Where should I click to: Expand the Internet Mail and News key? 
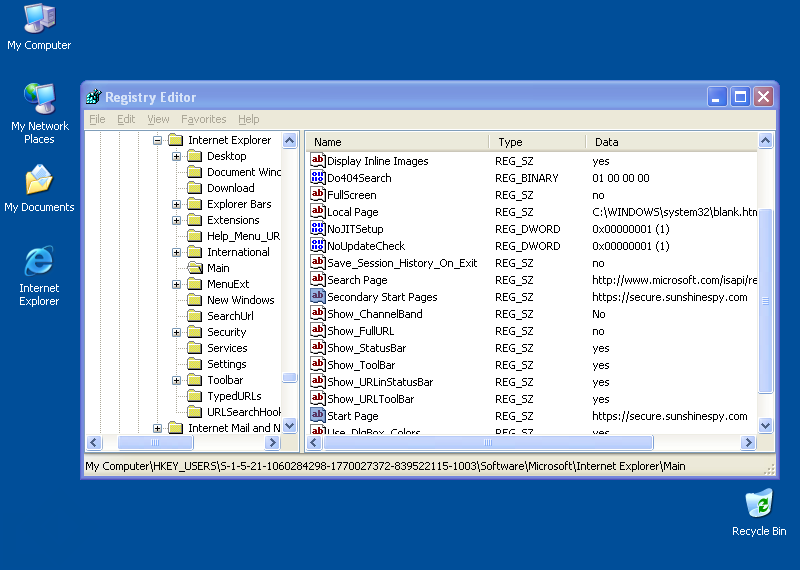point(158,428)
